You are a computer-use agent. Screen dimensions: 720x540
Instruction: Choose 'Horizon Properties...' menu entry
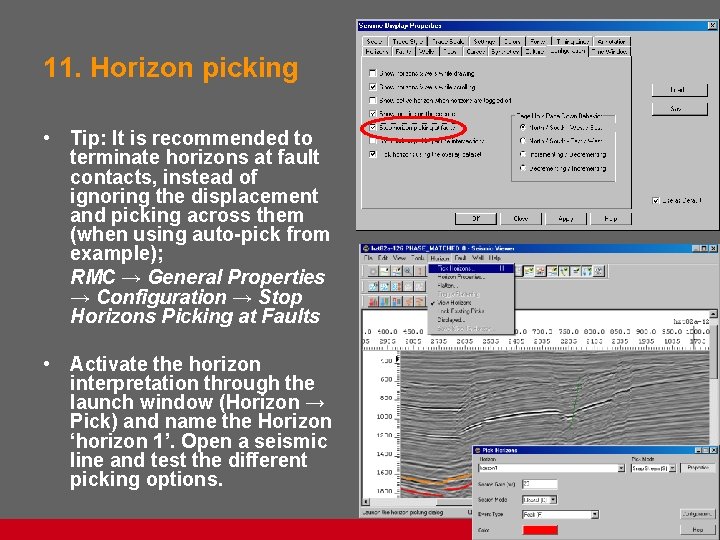471,277
